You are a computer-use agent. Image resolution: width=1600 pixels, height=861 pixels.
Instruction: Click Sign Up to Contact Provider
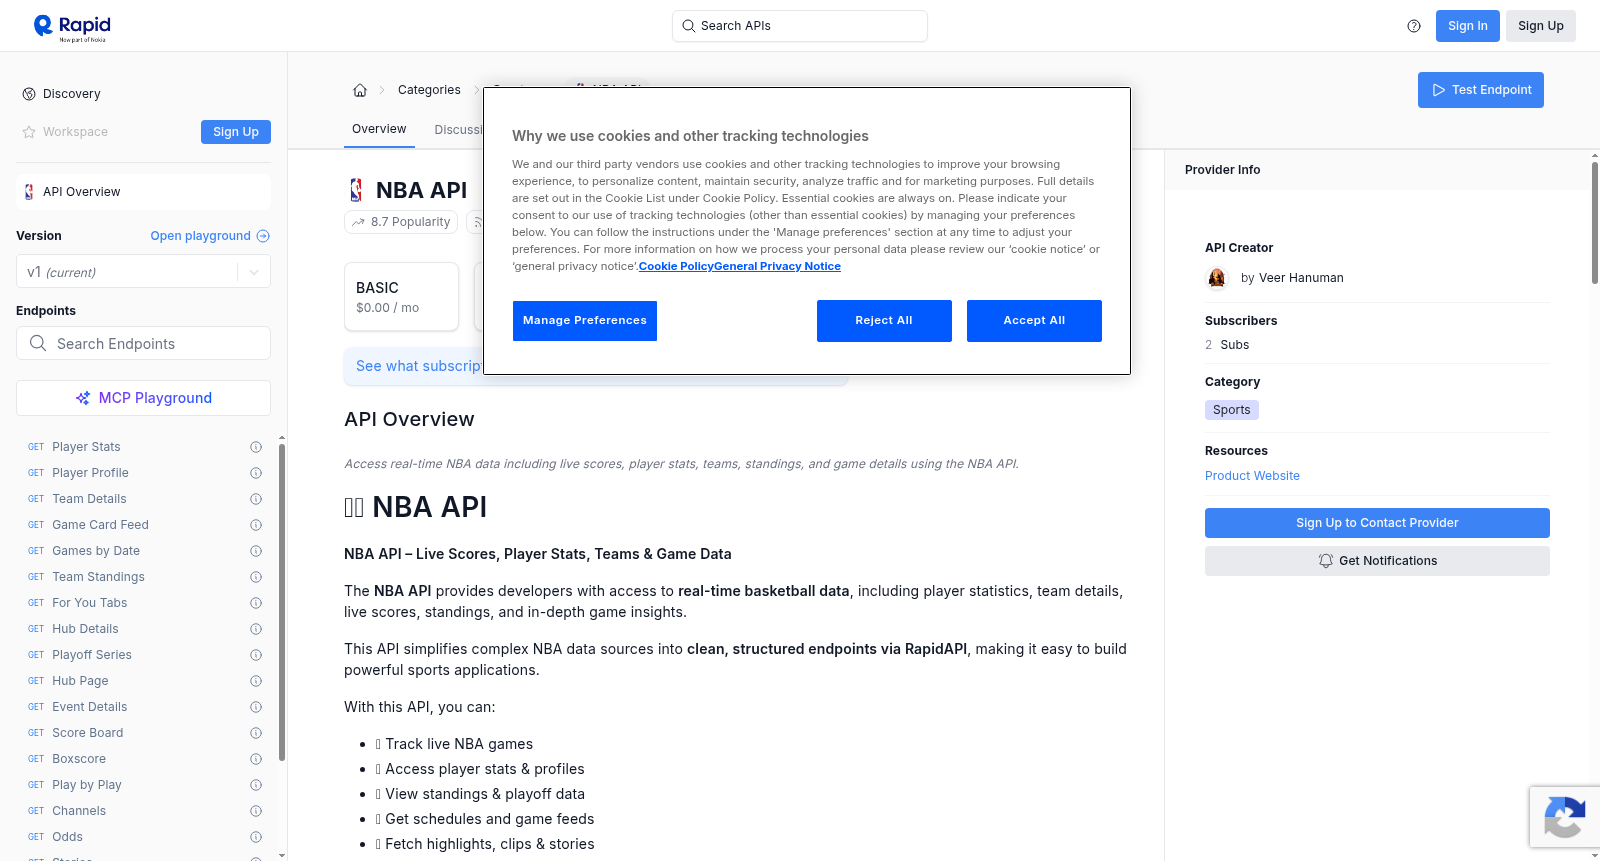pyautogui.click(x=1377, y=523)
